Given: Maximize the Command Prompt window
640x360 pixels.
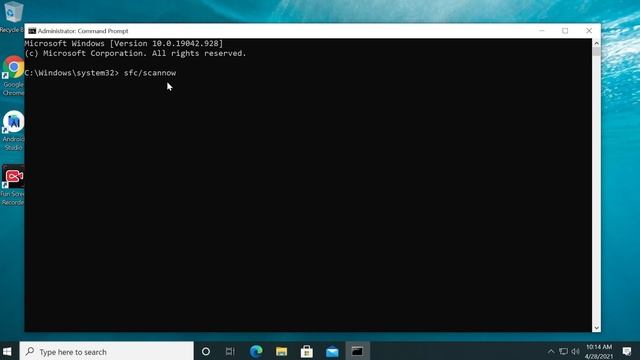Looking at the screenshot, I should (565, 31).
